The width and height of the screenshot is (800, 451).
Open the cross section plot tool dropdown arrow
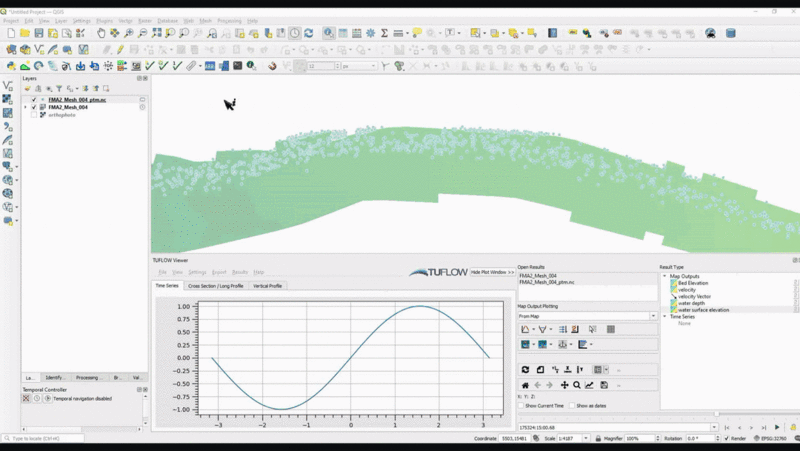[551, 330]
